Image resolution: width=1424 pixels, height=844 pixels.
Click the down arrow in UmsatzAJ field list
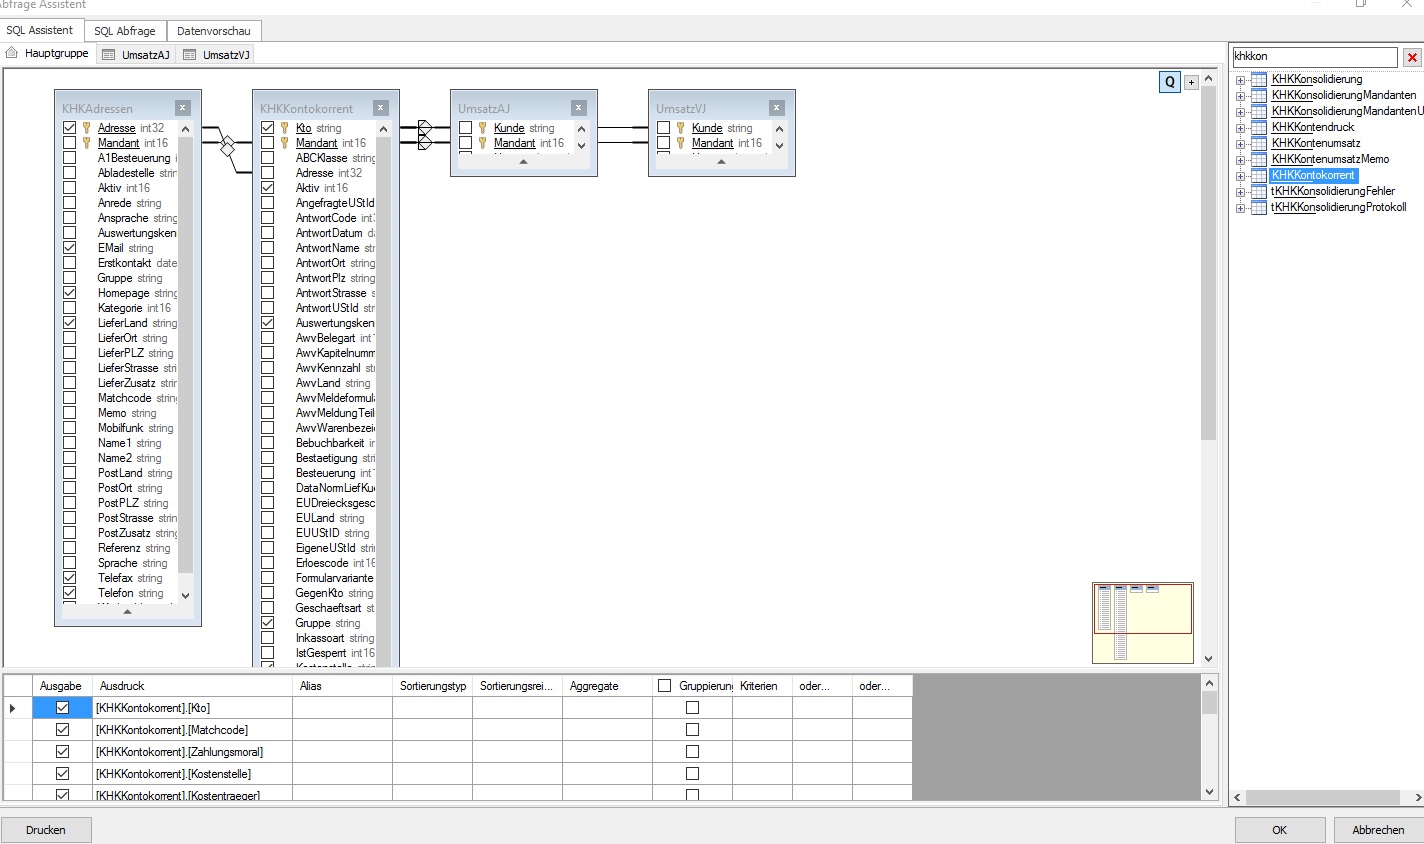pyautogui.click(x=581, y=145)
